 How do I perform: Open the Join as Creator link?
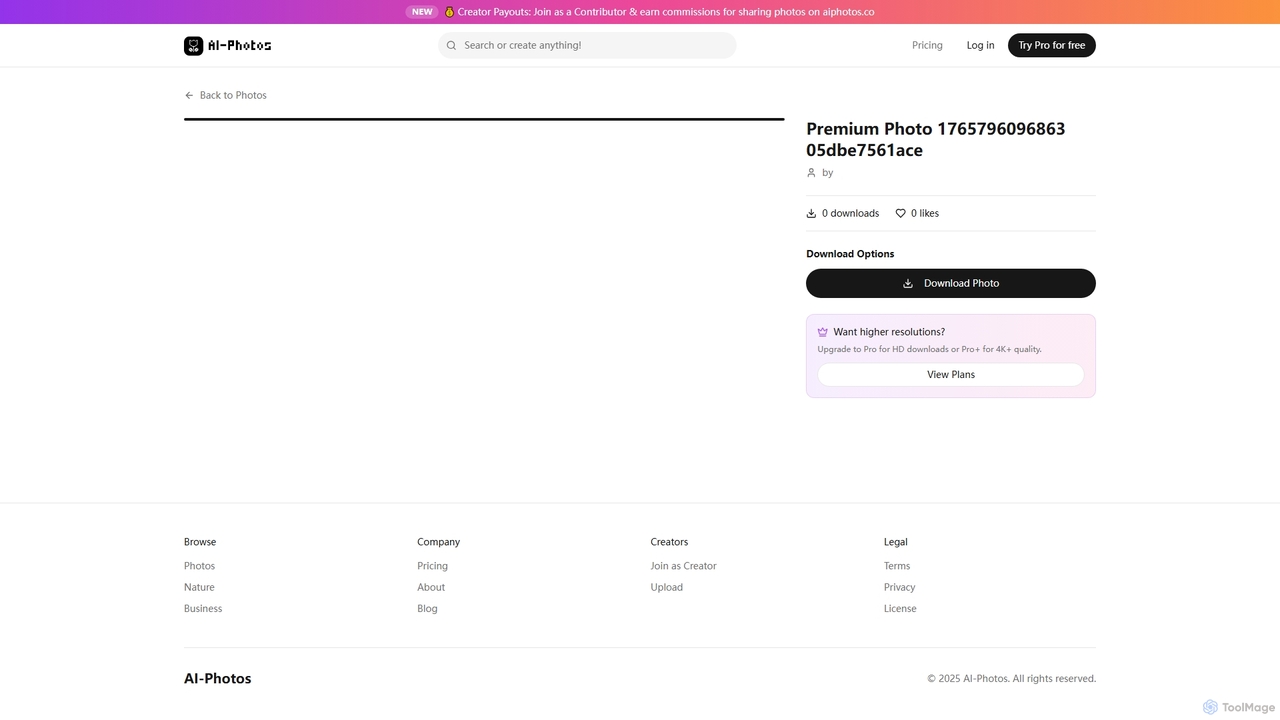(683, 566)
